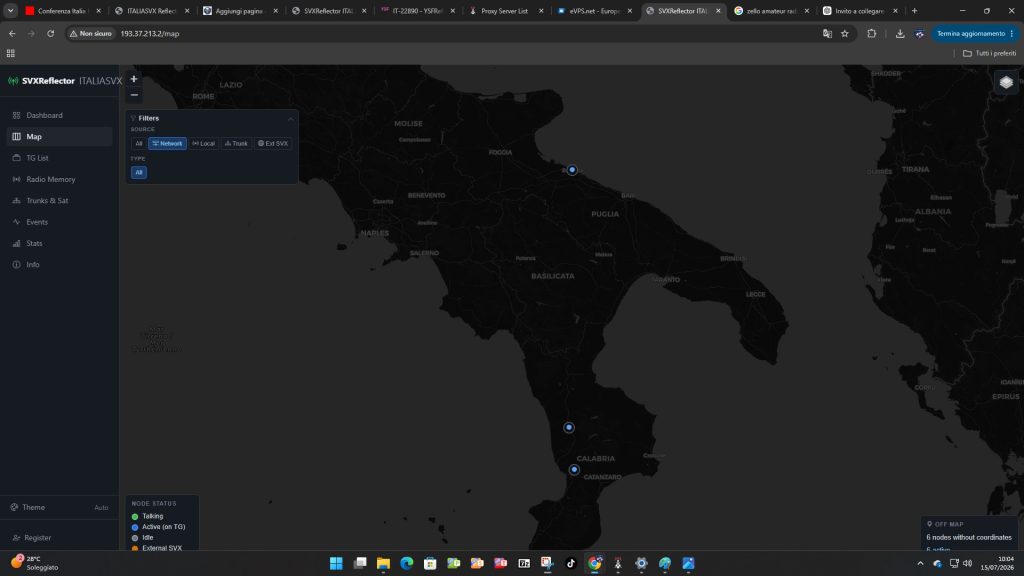The height and width of the screenshot is (576, 1024).
Task: Collapse the Filters panel chevron
Action: [291, 118]
